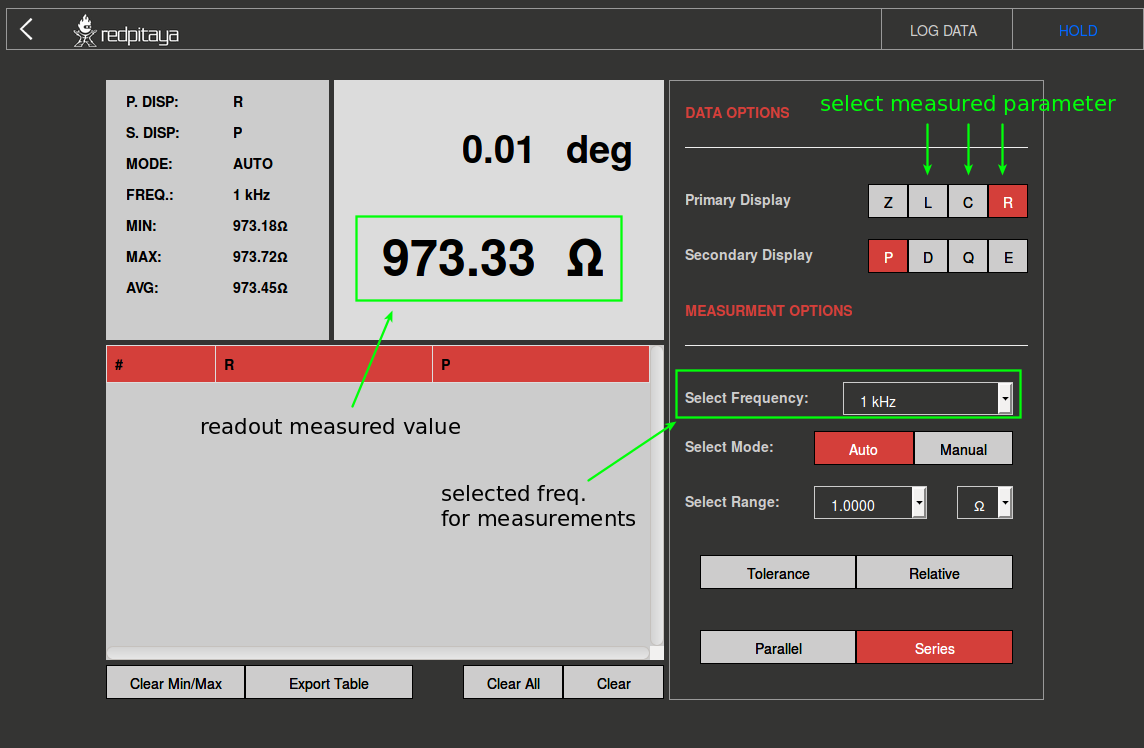
Task: Select Z as primary display parameter
Action: pos(888,201)
